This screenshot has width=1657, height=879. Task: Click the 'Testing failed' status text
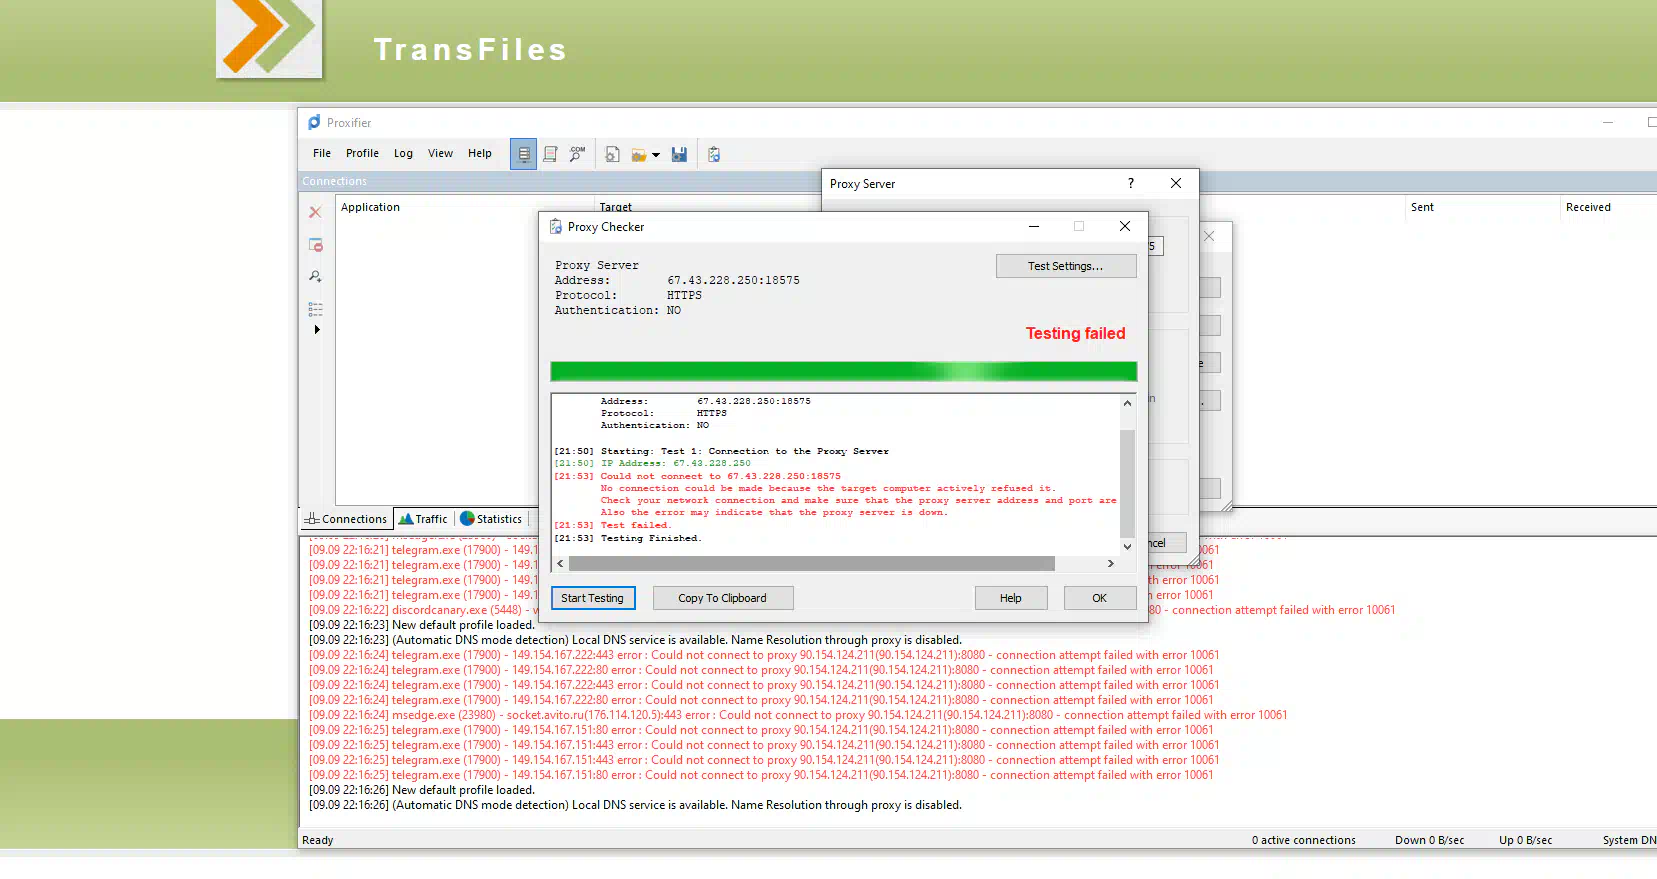[1076, 334]
